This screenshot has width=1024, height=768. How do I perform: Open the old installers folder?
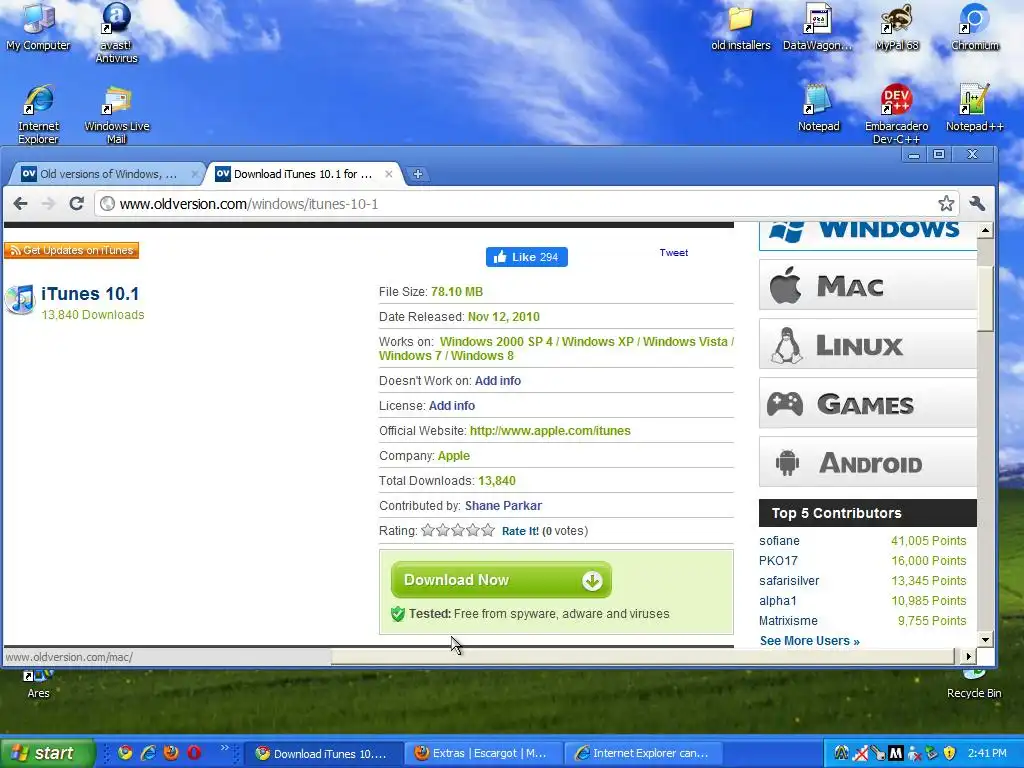(741, 27)
